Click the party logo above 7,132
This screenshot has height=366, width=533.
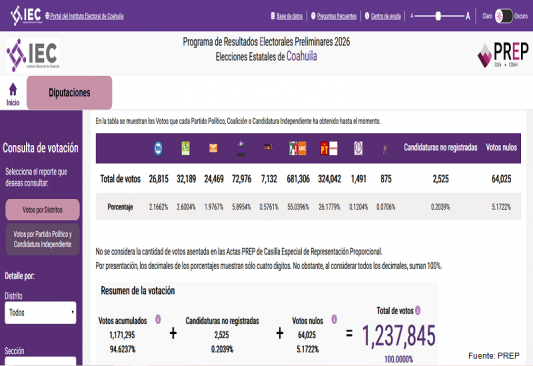[x=268, y=147]
